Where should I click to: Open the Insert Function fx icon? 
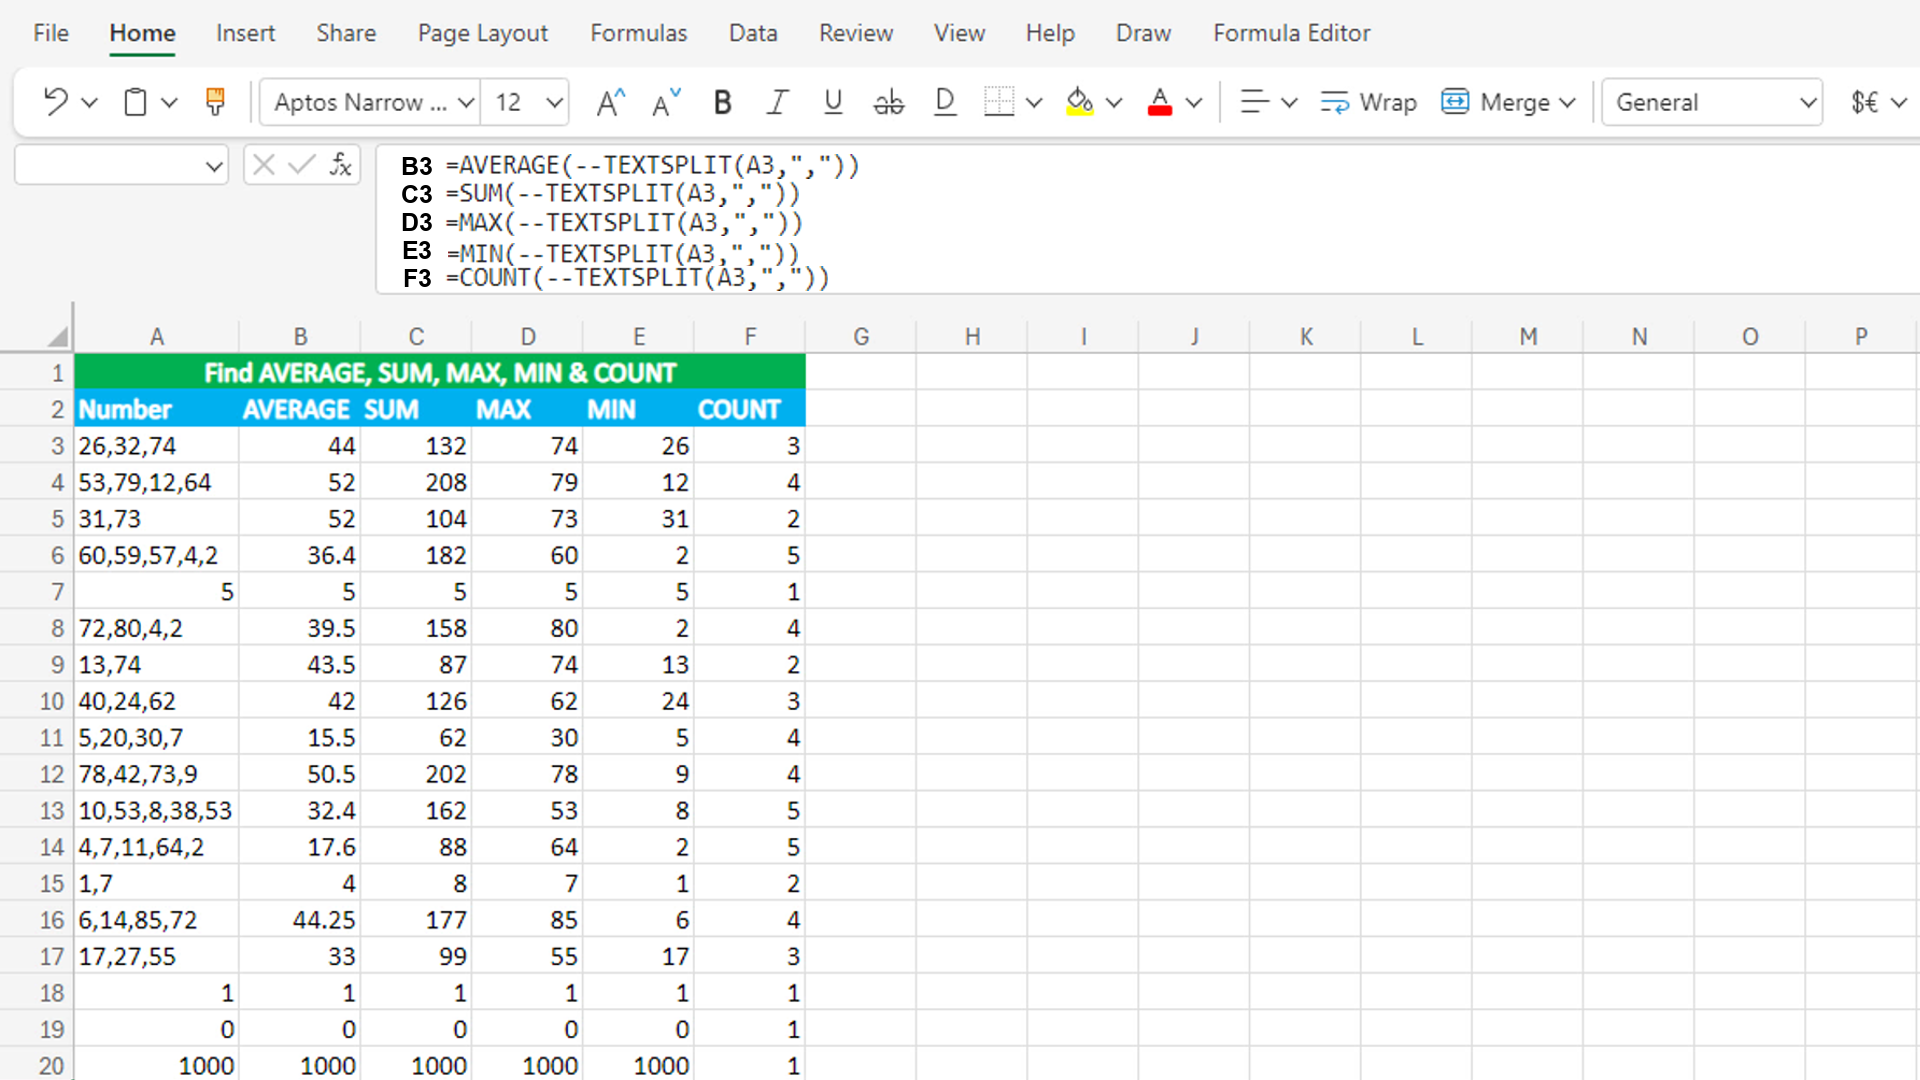tap(340, 164)
